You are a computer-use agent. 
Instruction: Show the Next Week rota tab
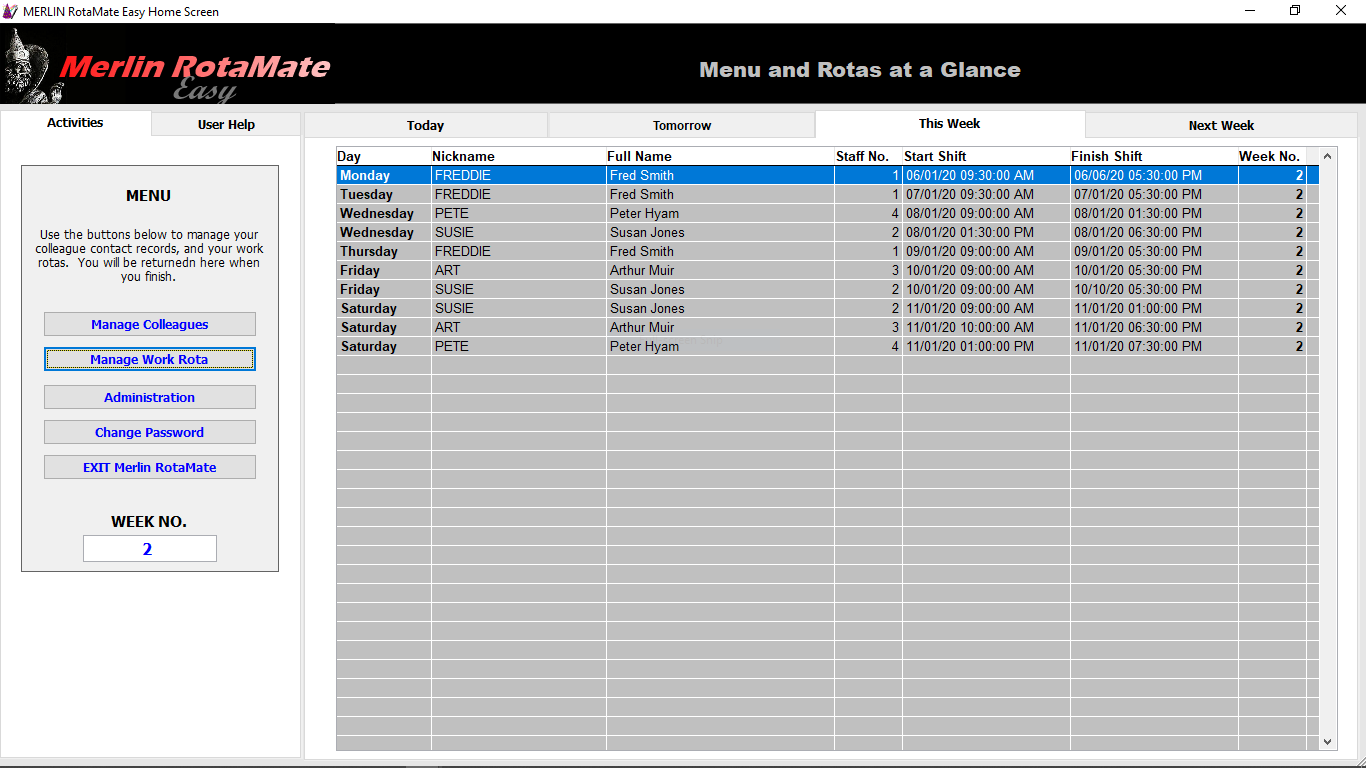(x=1221, y=125)
